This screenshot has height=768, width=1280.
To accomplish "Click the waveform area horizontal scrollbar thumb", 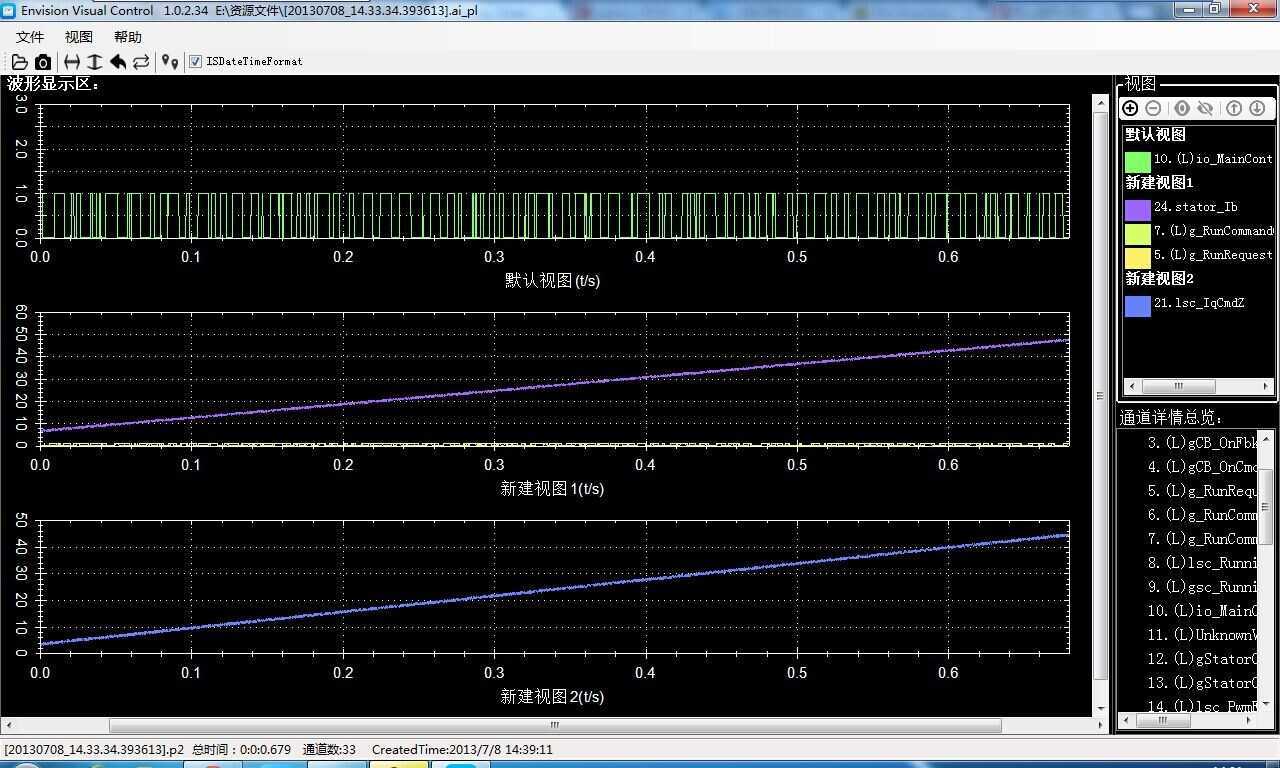I will click(555, 725).
